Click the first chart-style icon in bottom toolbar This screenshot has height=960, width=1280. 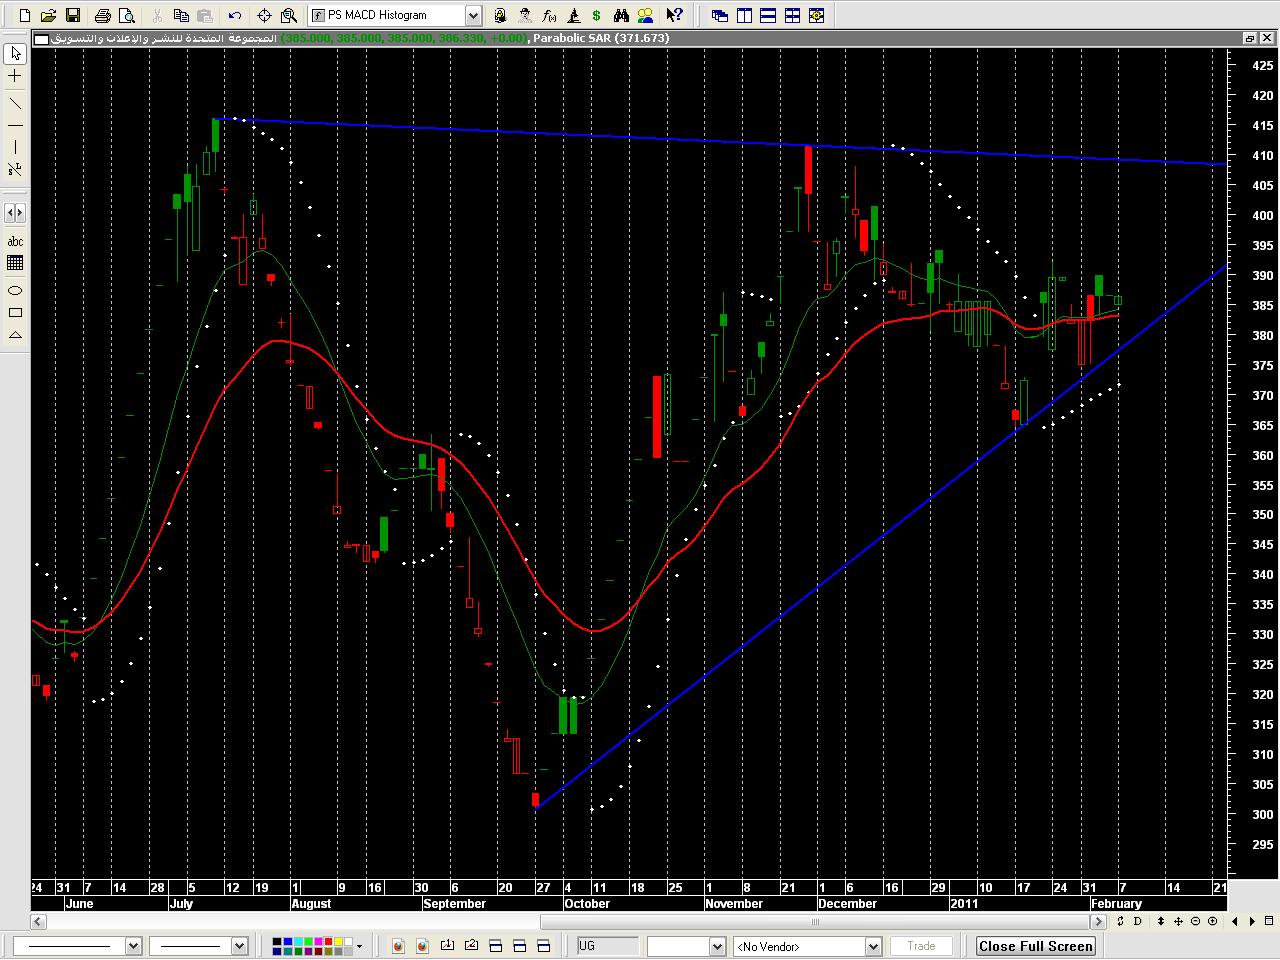(x=397, y=946)
